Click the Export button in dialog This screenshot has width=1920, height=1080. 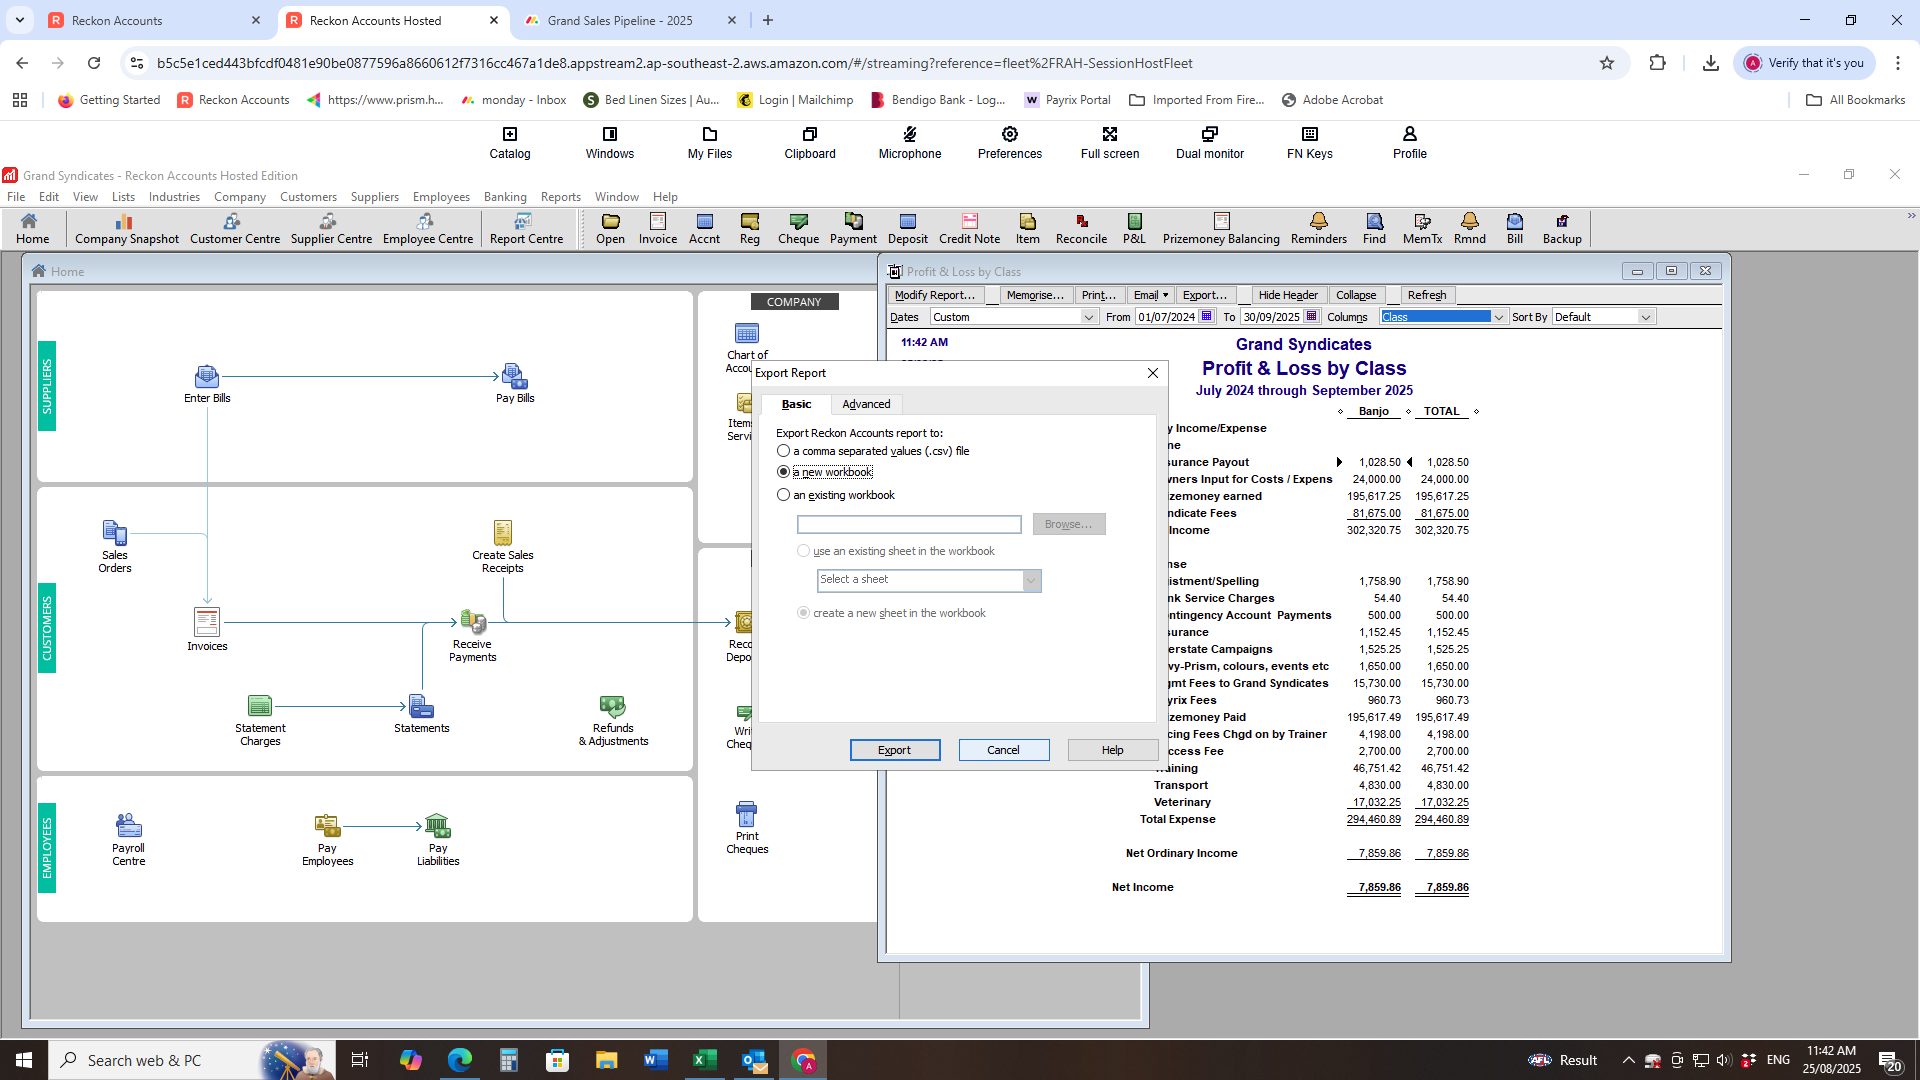coord(895,750)
